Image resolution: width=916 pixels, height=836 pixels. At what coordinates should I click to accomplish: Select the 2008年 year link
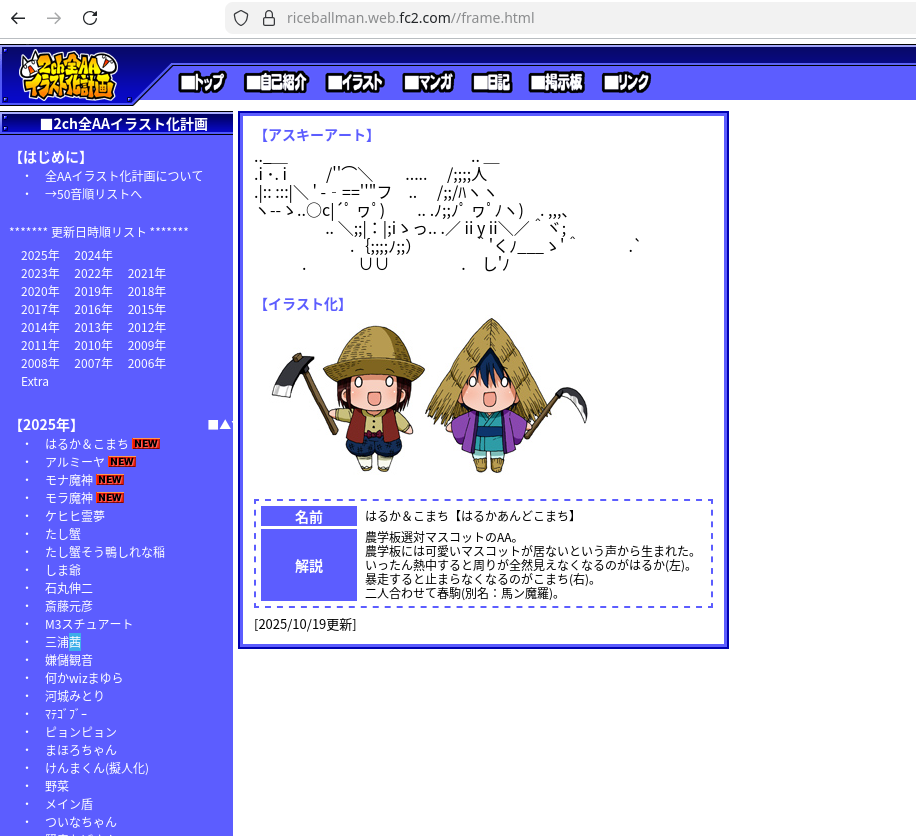pyautogui.click(x=40, y=363)
